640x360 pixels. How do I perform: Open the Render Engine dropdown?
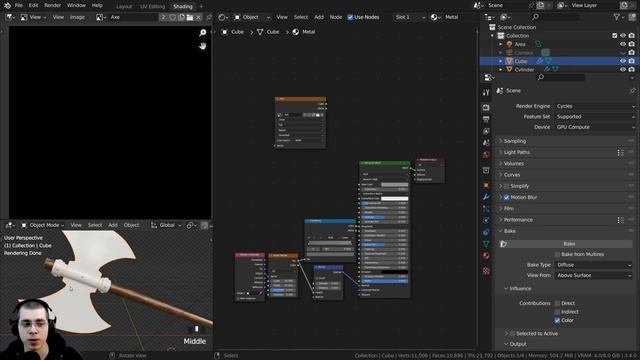point(595,106)
